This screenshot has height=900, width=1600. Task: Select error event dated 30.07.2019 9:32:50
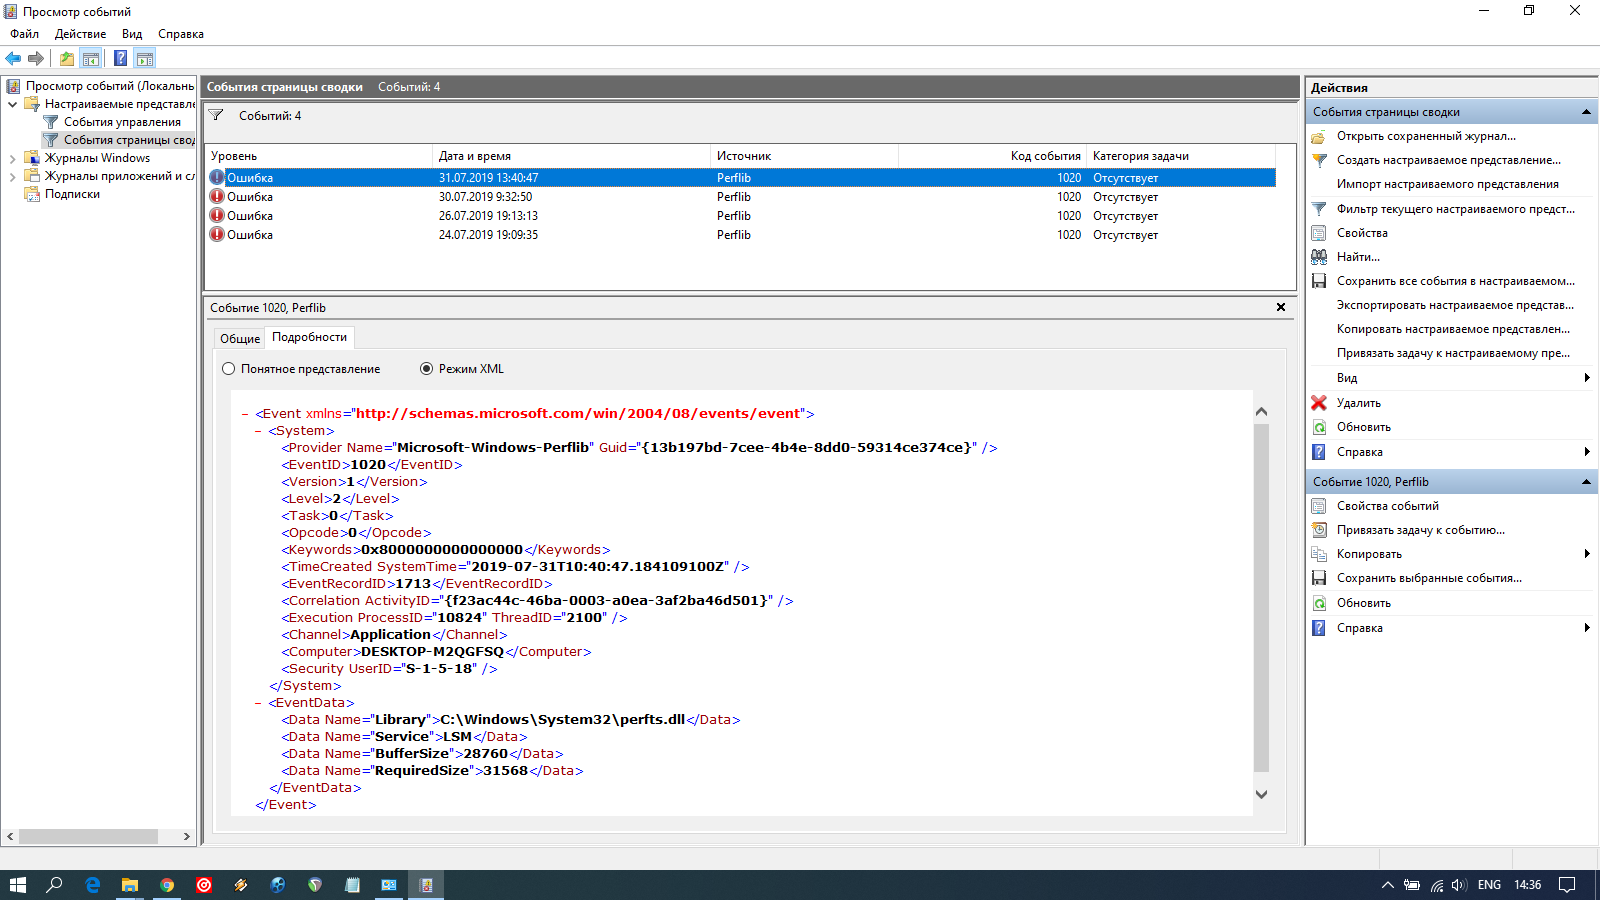tap(740, 197)
